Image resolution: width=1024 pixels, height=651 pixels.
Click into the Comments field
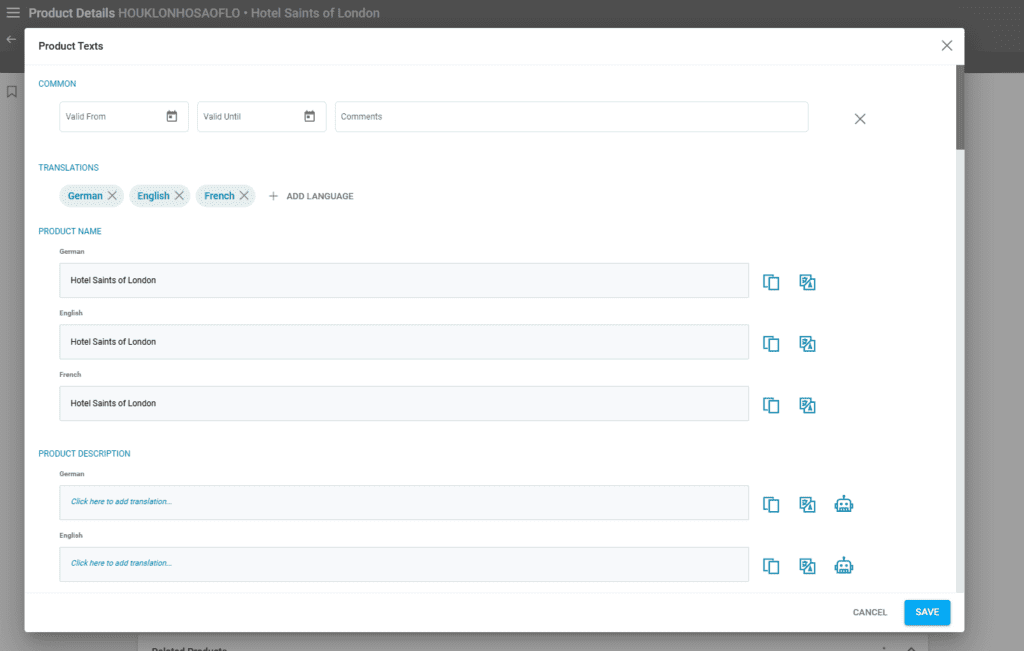571,116
